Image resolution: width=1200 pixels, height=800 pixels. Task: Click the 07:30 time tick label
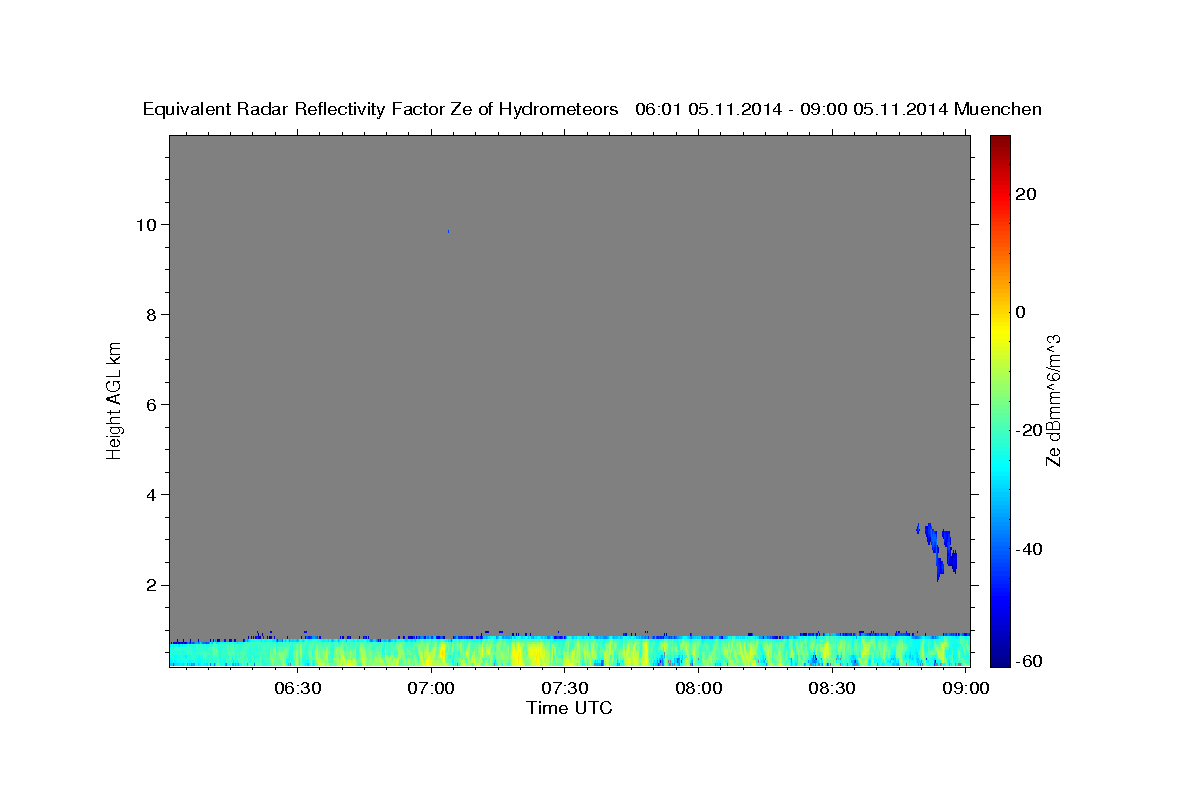tap(564, 688)
